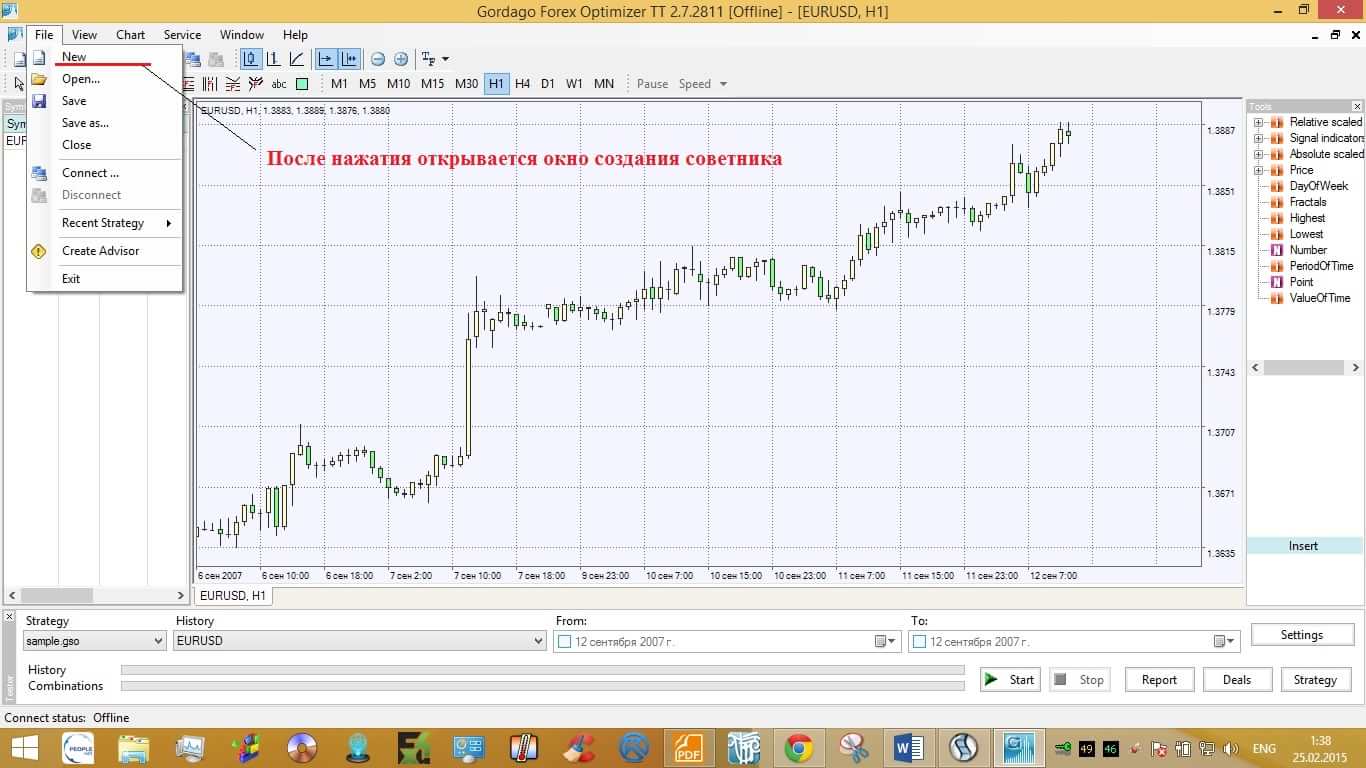Screen dimensions: 1366x768
Task: Toggle the H1 timeframe button
Action: pyautogui.click(x=497, y=84)
